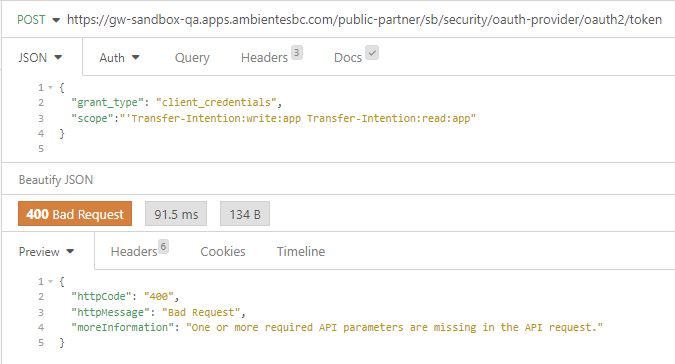This screenshot has width=675, height=364.
Task: Expand the Auth tab dropdown arrow
Action: 136,57
